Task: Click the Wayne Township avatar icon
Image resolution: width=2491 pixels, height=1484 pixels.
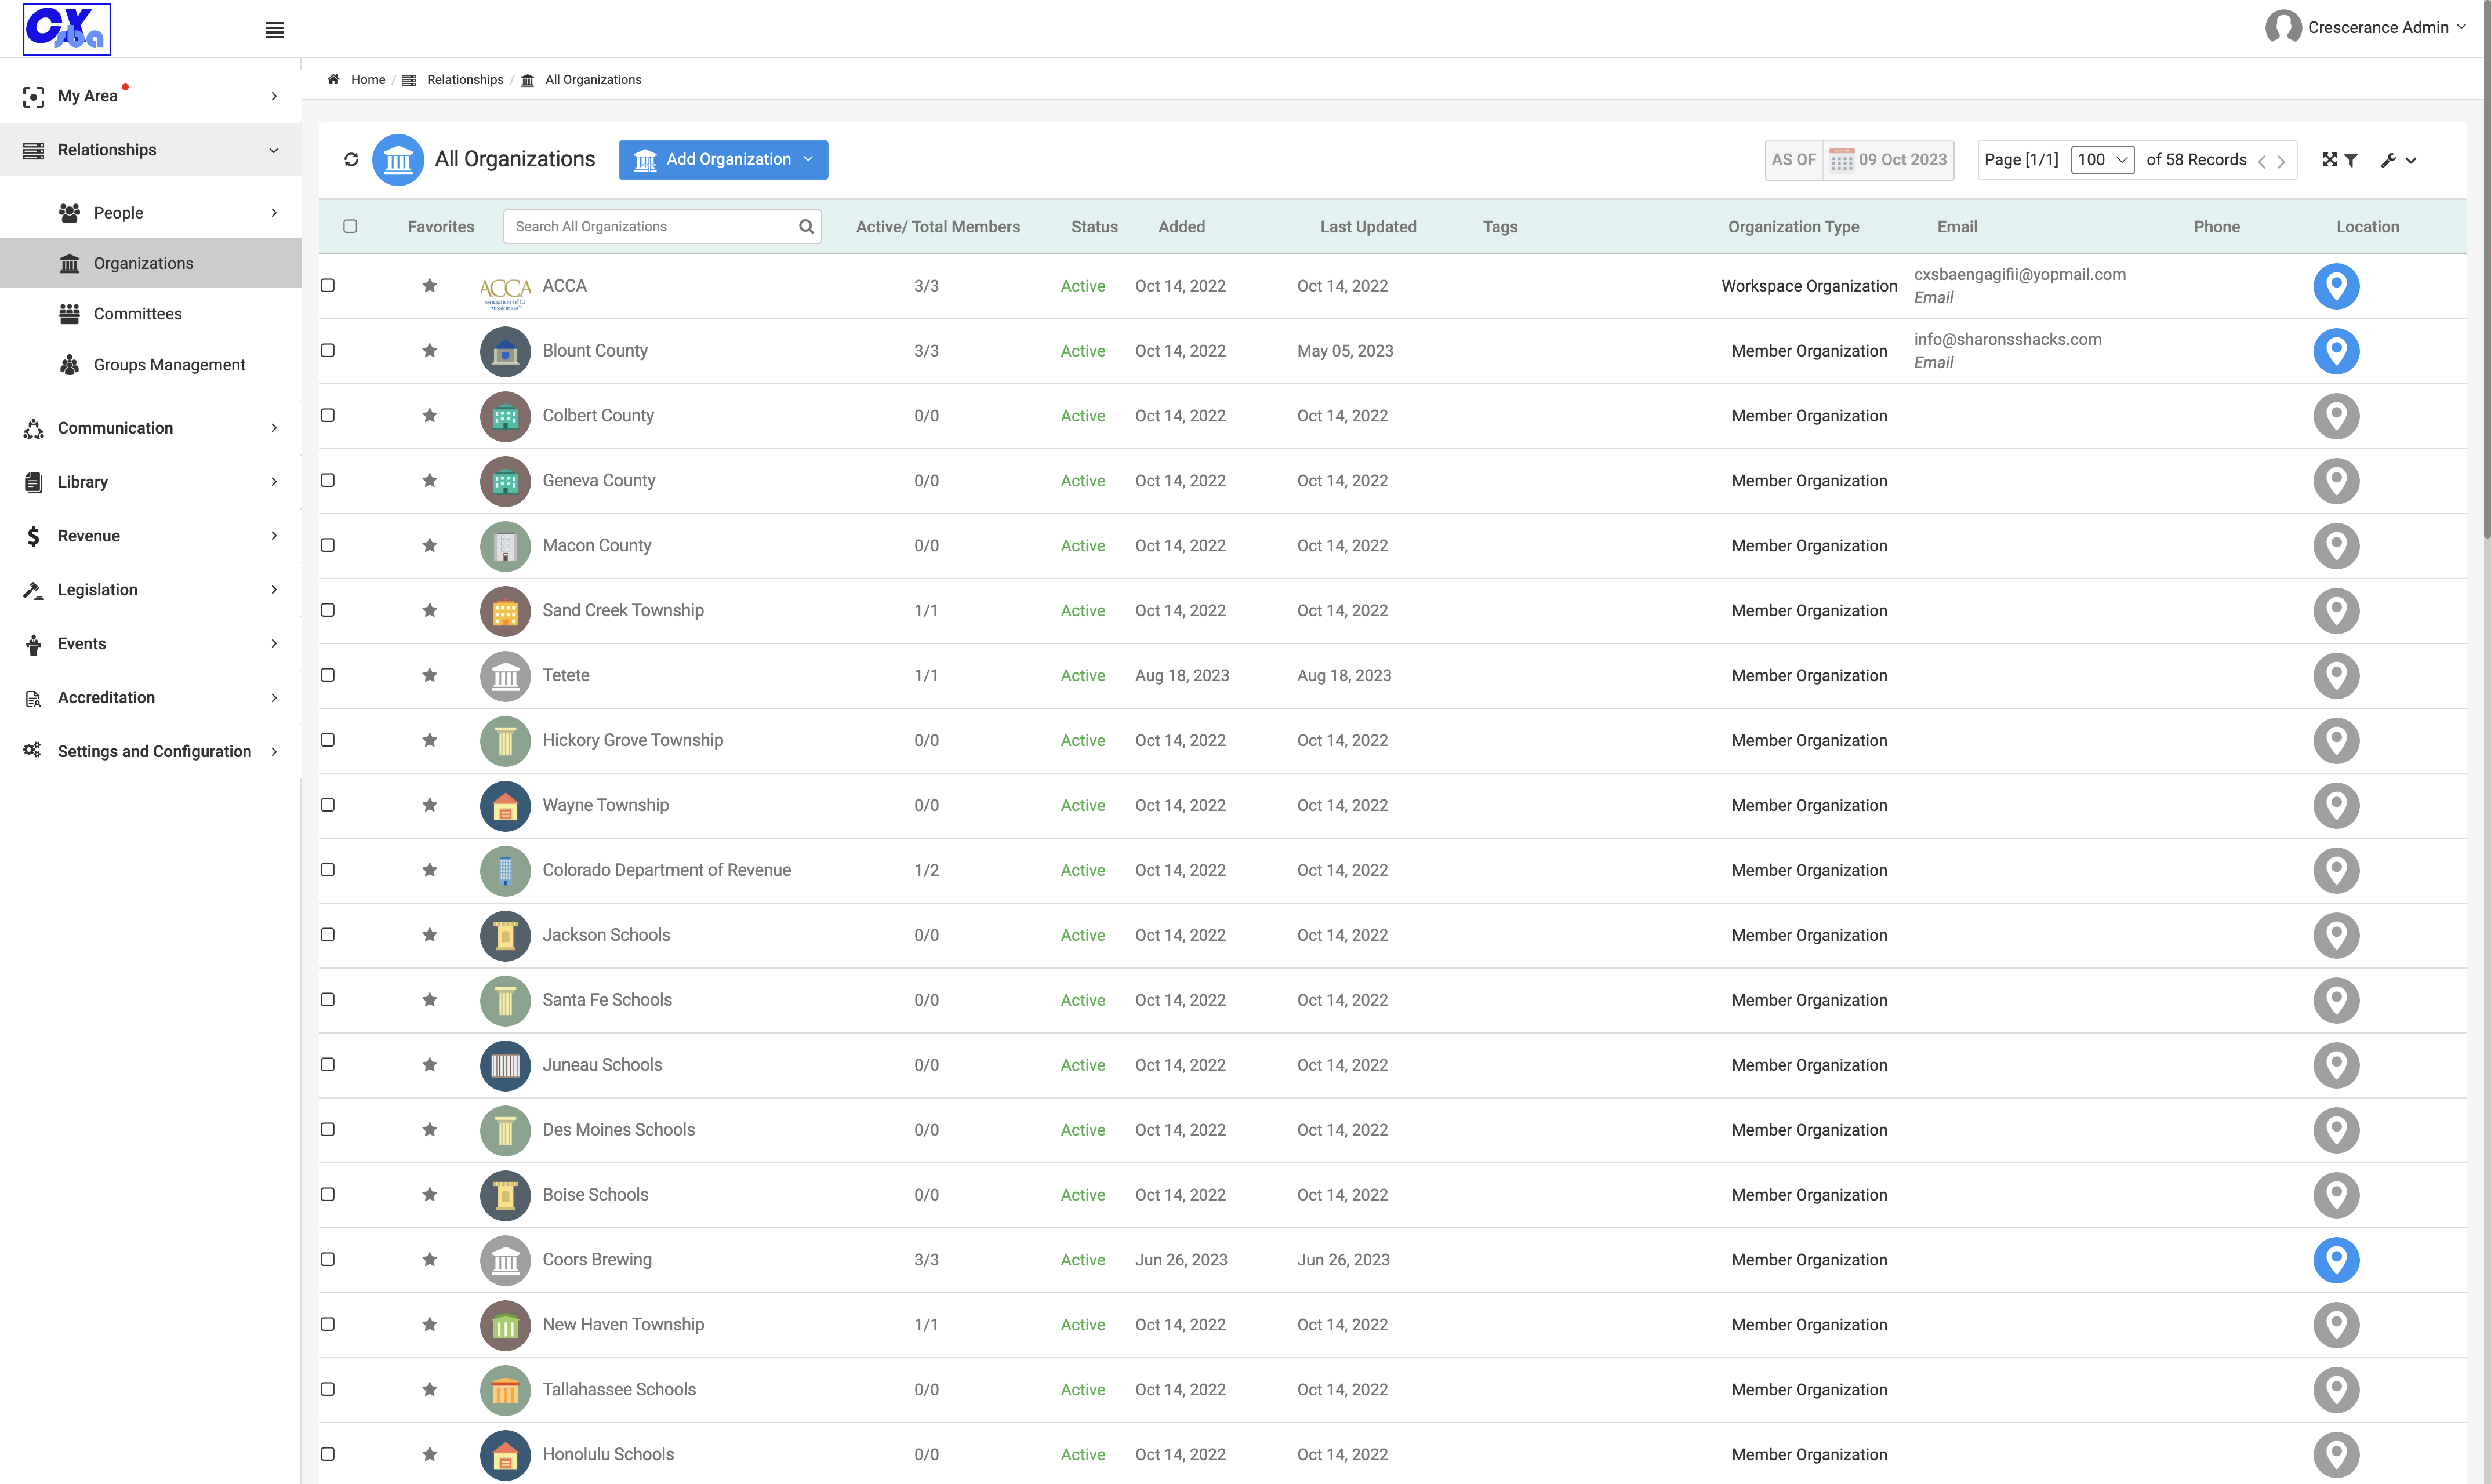Action: click(505, 805)
